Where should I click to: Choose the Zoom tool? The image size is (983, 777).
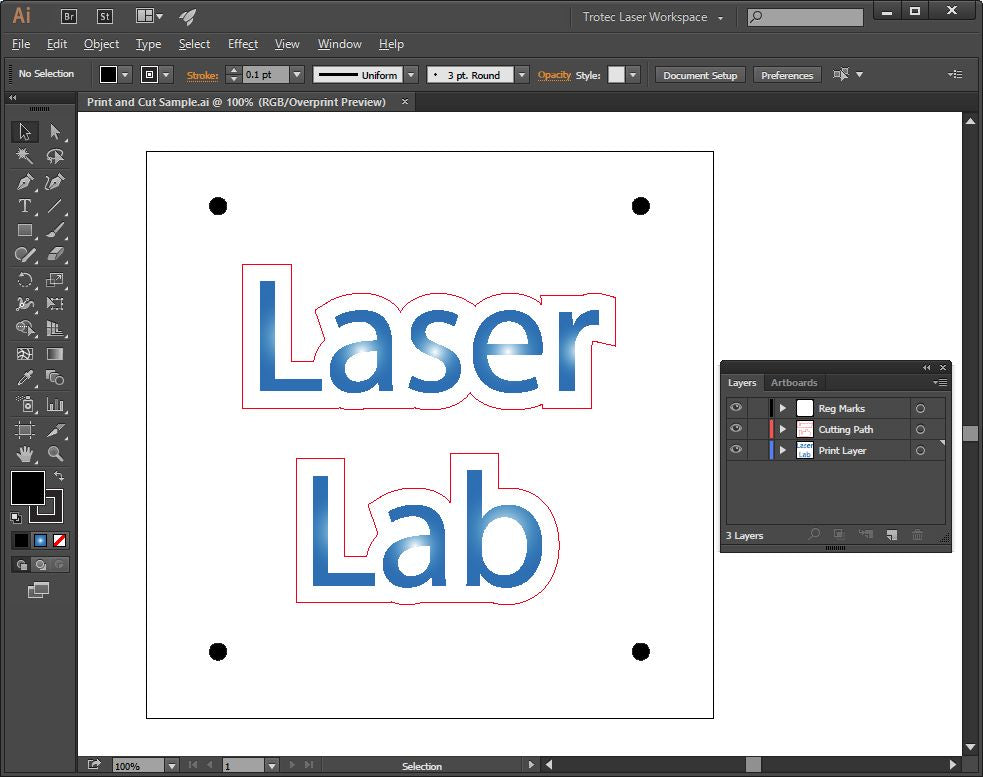point(55,454)
